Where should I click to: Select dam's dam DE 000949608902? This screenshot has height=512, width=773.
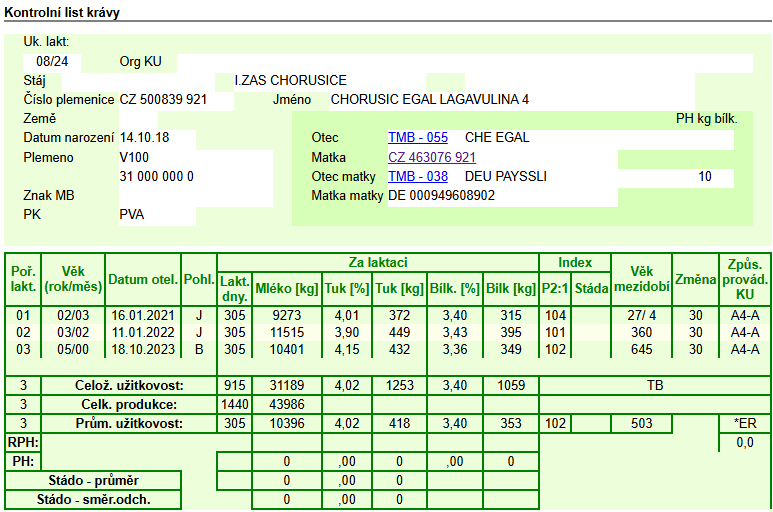point(441,196)
